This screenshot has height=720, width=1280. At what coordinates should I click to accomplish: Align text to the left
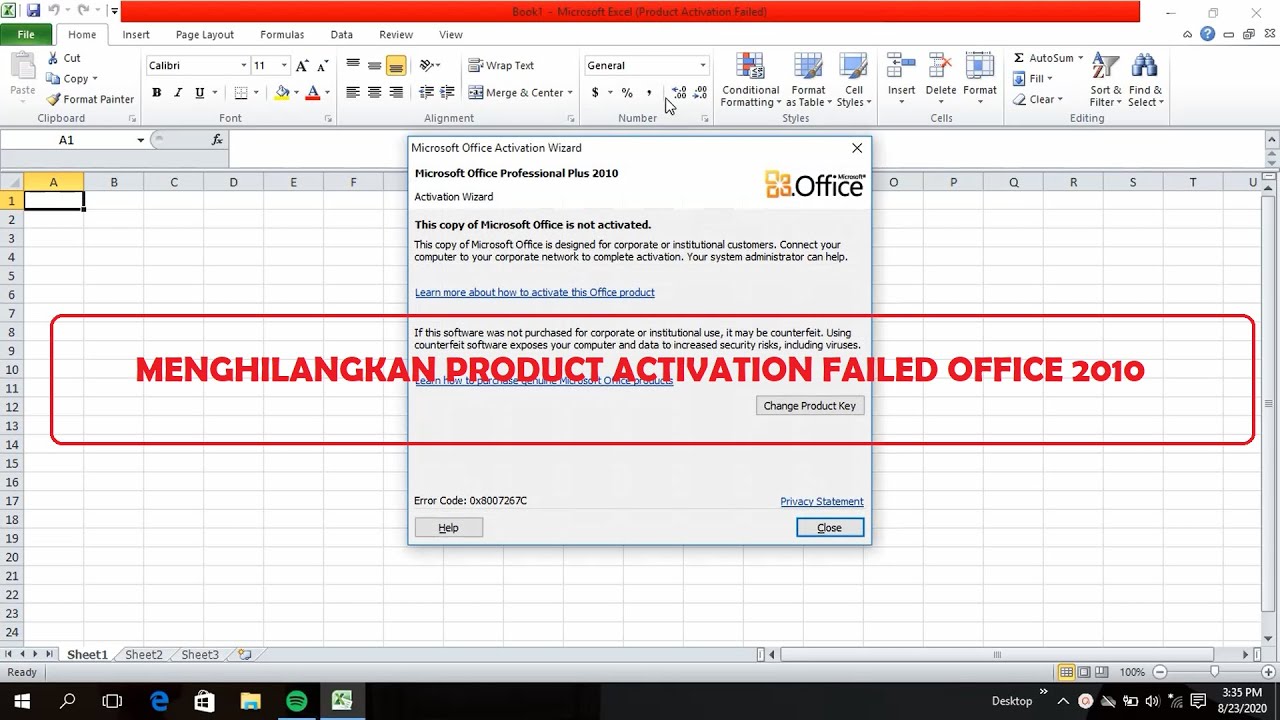[353, 93]
